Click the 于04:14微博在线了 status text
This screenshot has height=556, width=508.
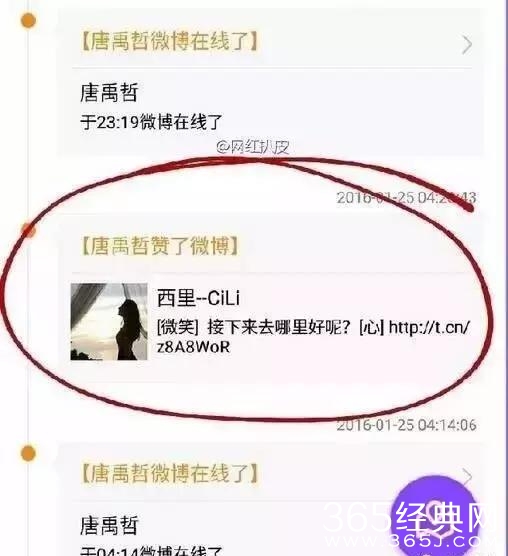[x=151, y=551]
